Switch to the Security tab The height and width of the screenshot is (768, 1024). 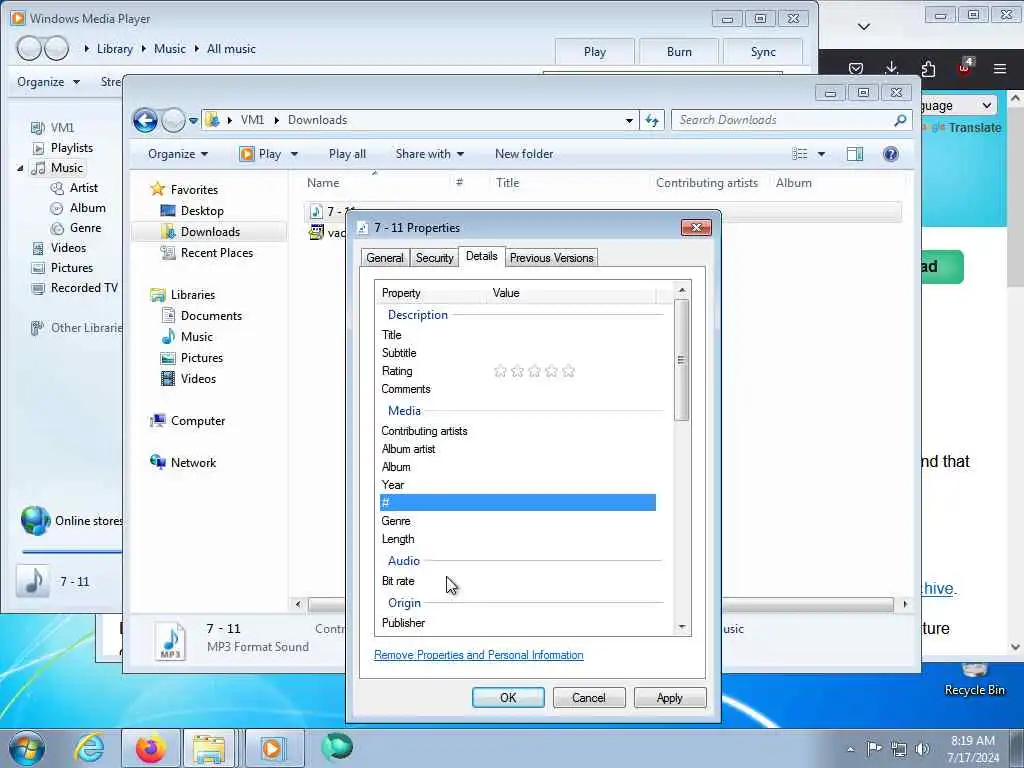tap(434, 258)
